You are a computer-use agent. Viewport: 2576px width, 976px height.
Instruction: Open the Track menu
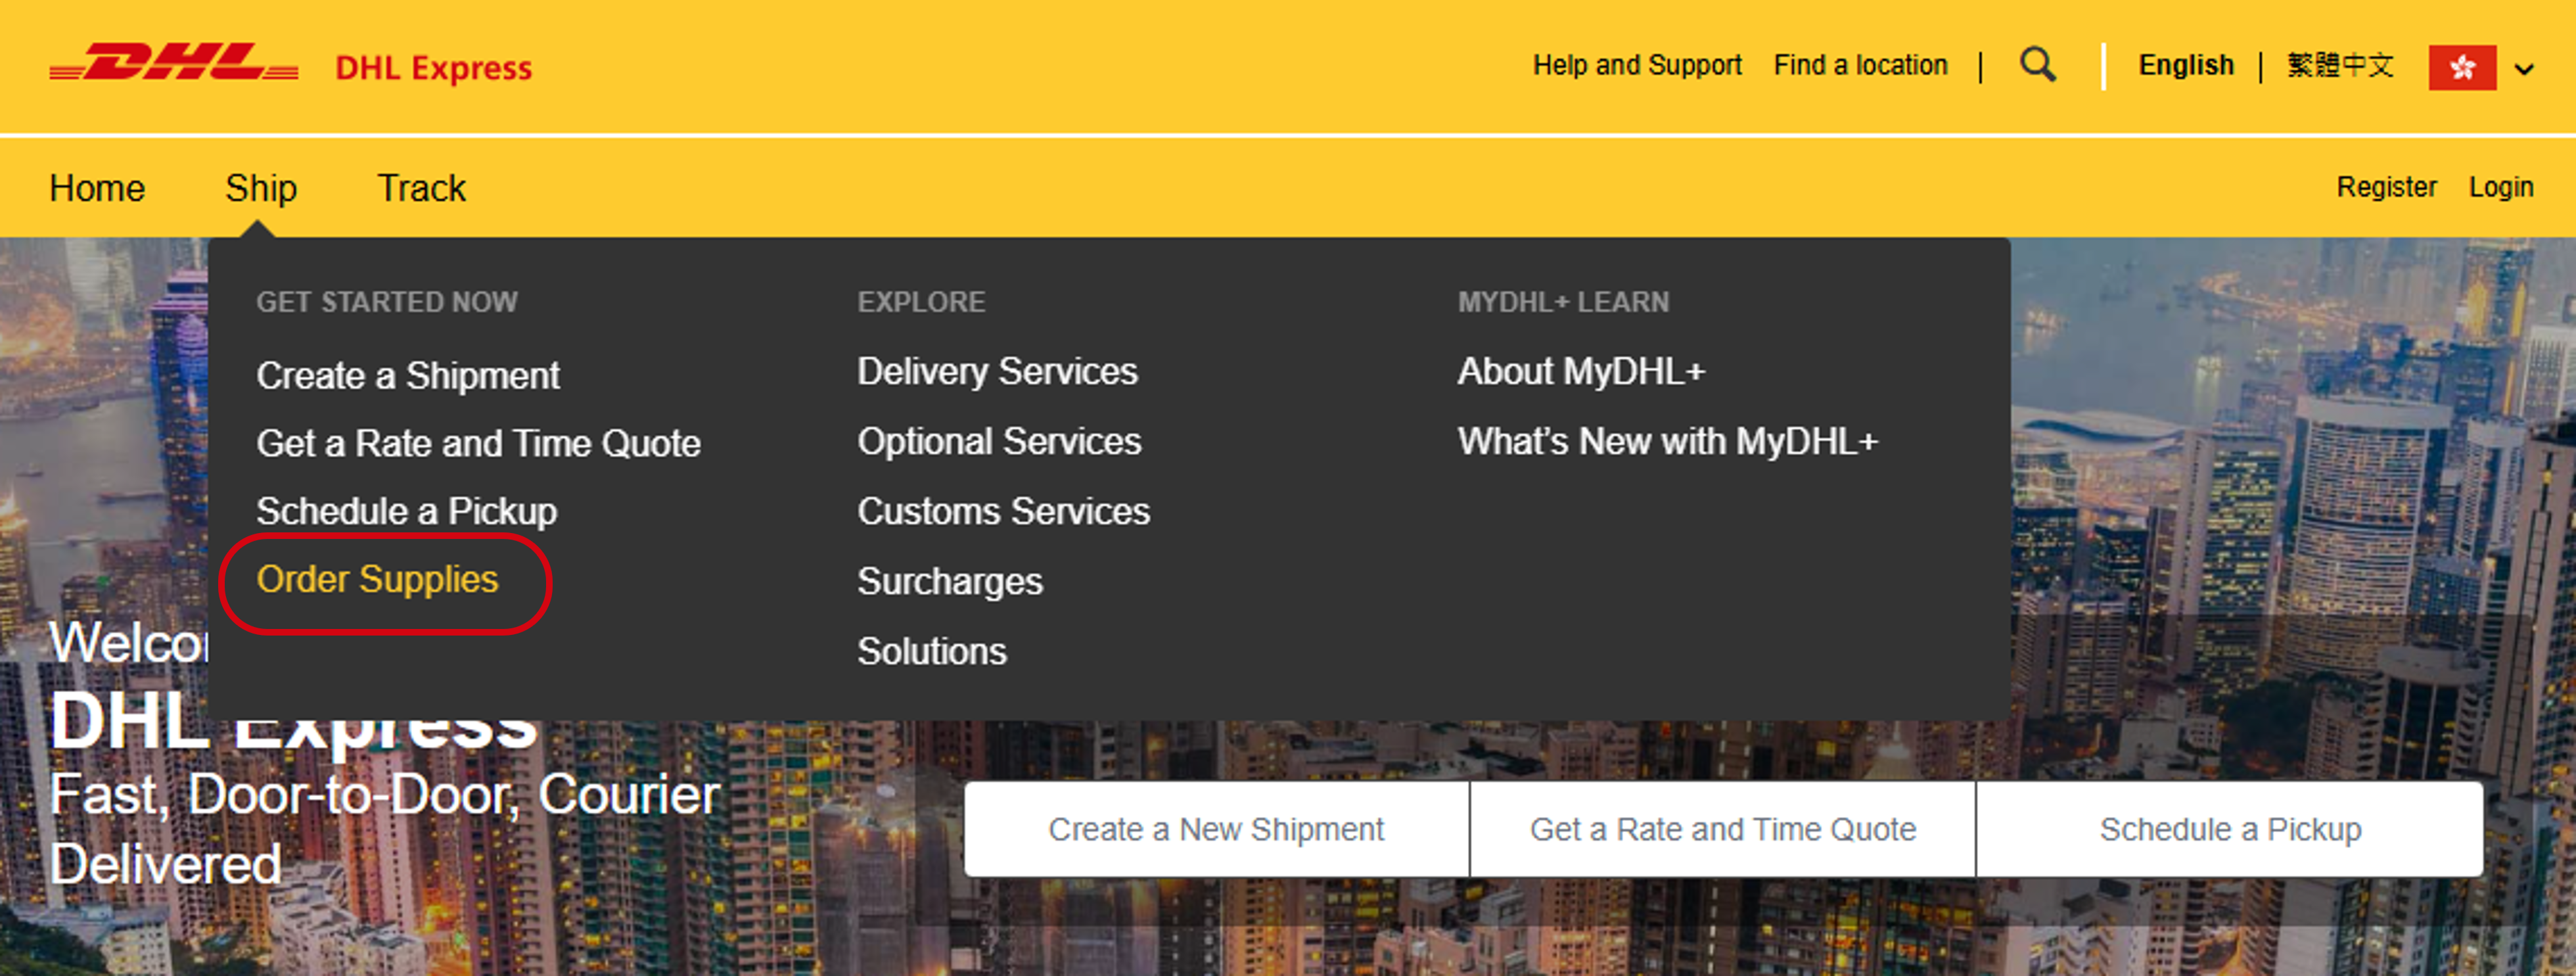point(421,188)
